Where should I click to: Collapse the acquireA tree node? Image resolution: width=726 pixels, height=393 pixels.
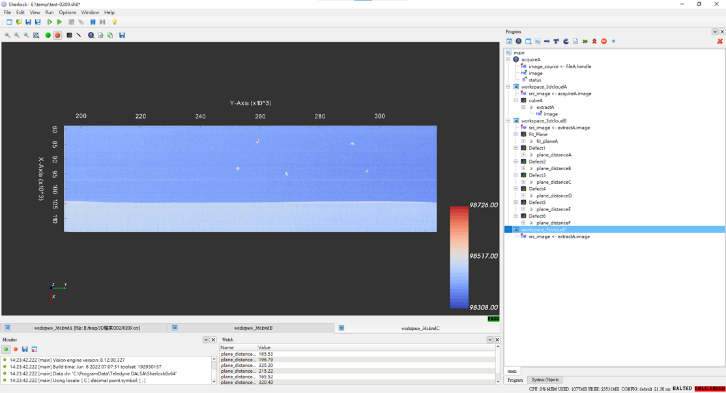click(x=508, y=59)
